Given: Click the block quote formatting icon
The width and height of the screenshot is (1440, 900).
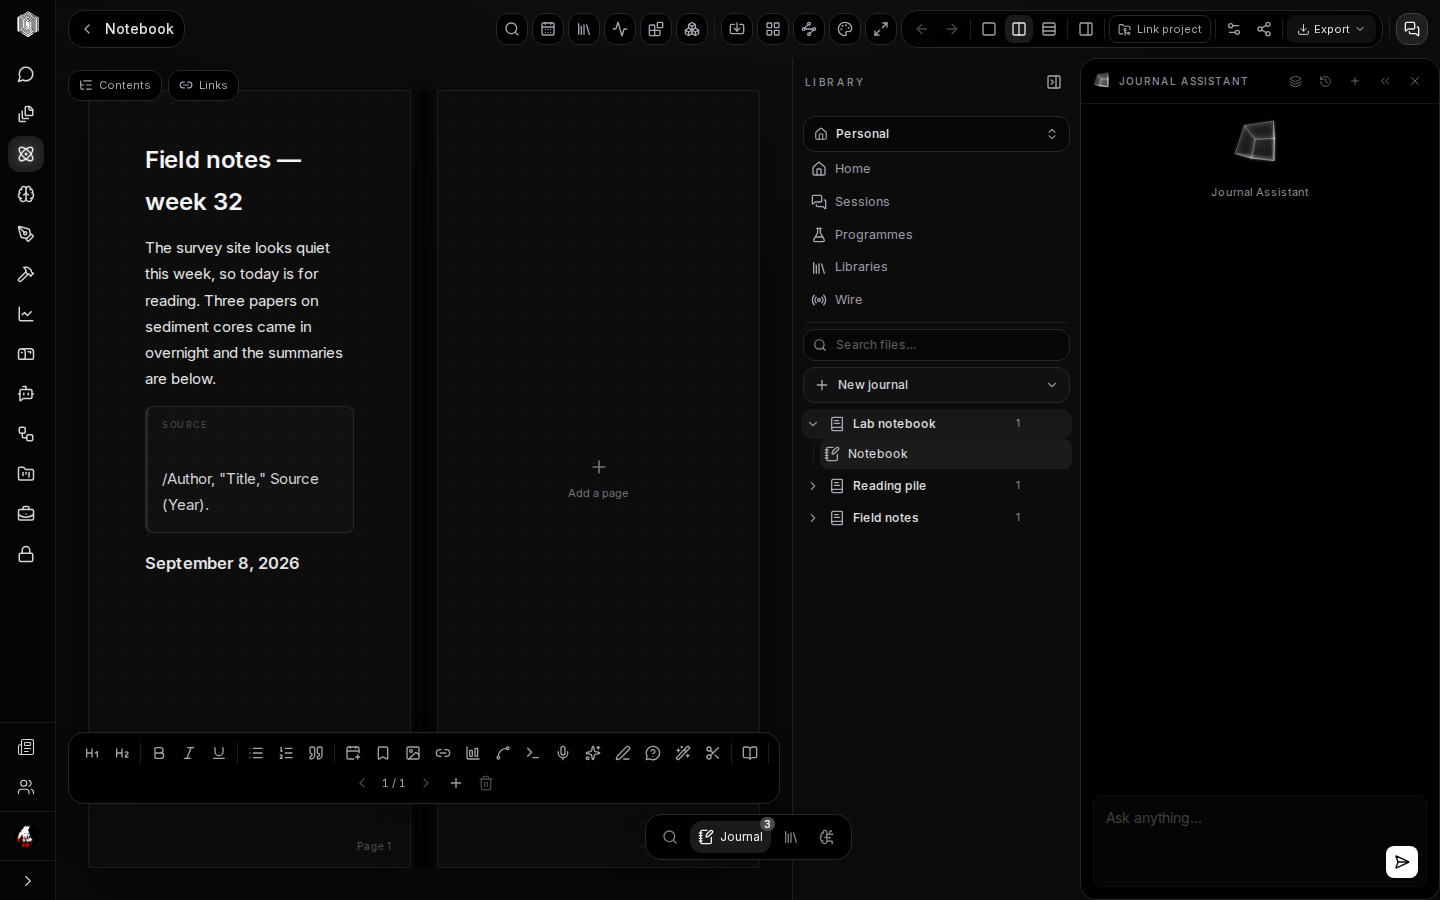Looking at the screenshot, I should click(316, 753).
